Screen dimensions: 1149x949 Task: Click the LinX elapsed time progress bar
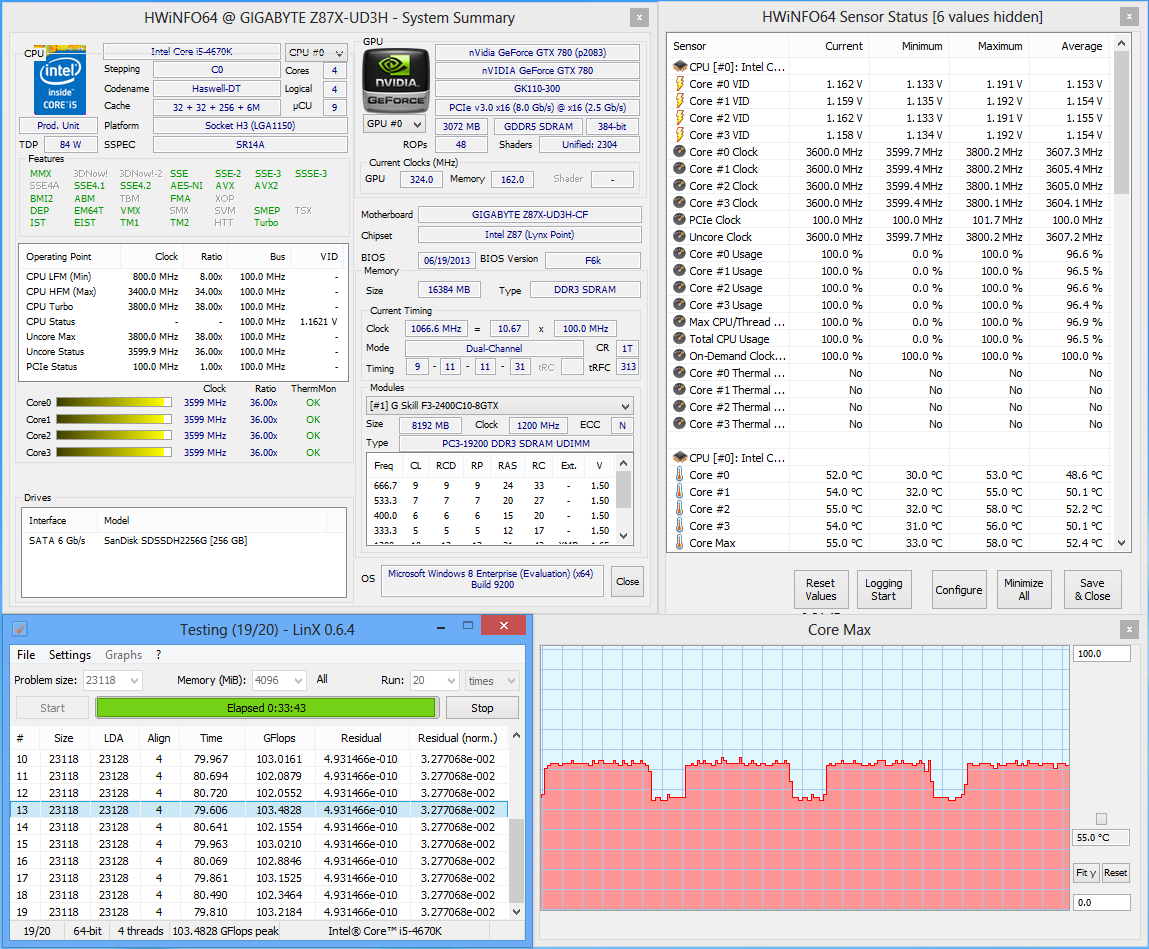point(266,708)
